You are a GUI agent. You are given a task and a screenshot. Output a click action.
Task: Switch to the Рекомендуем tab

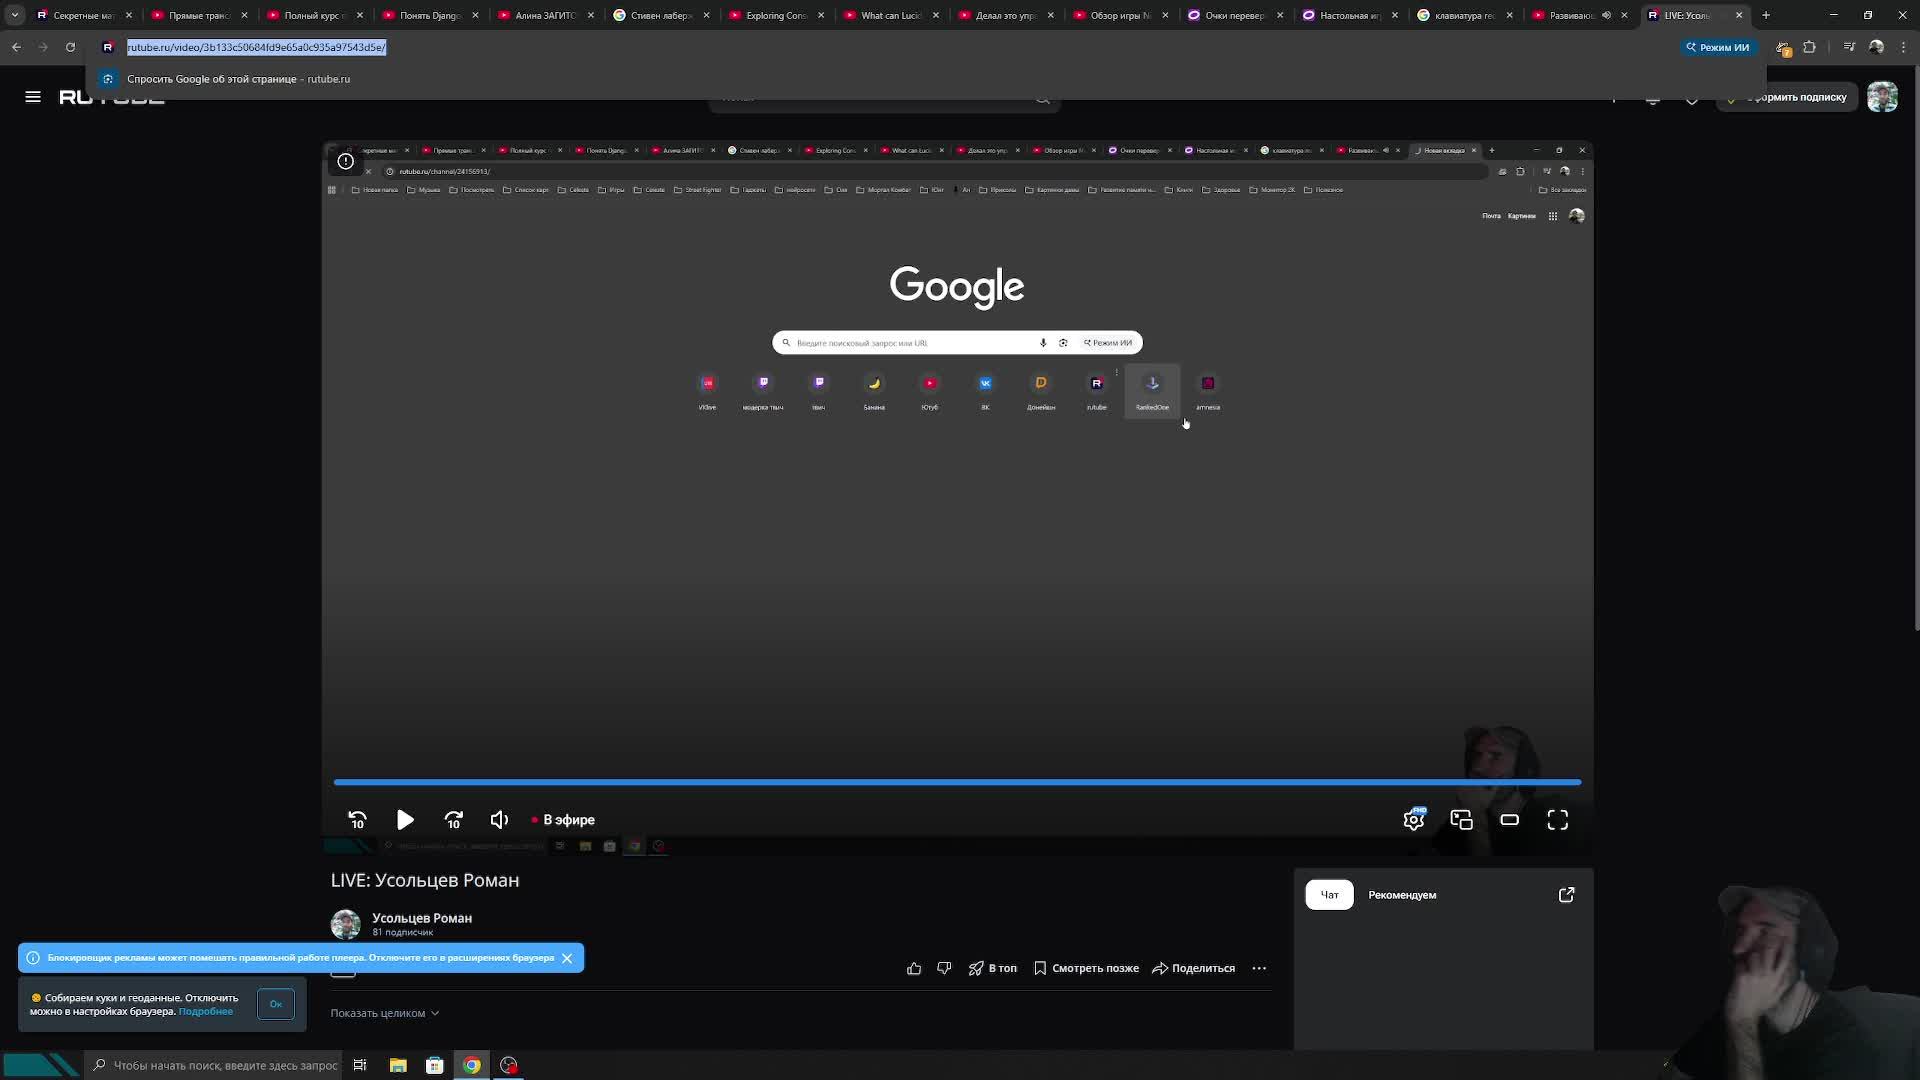click(1401, 895)
